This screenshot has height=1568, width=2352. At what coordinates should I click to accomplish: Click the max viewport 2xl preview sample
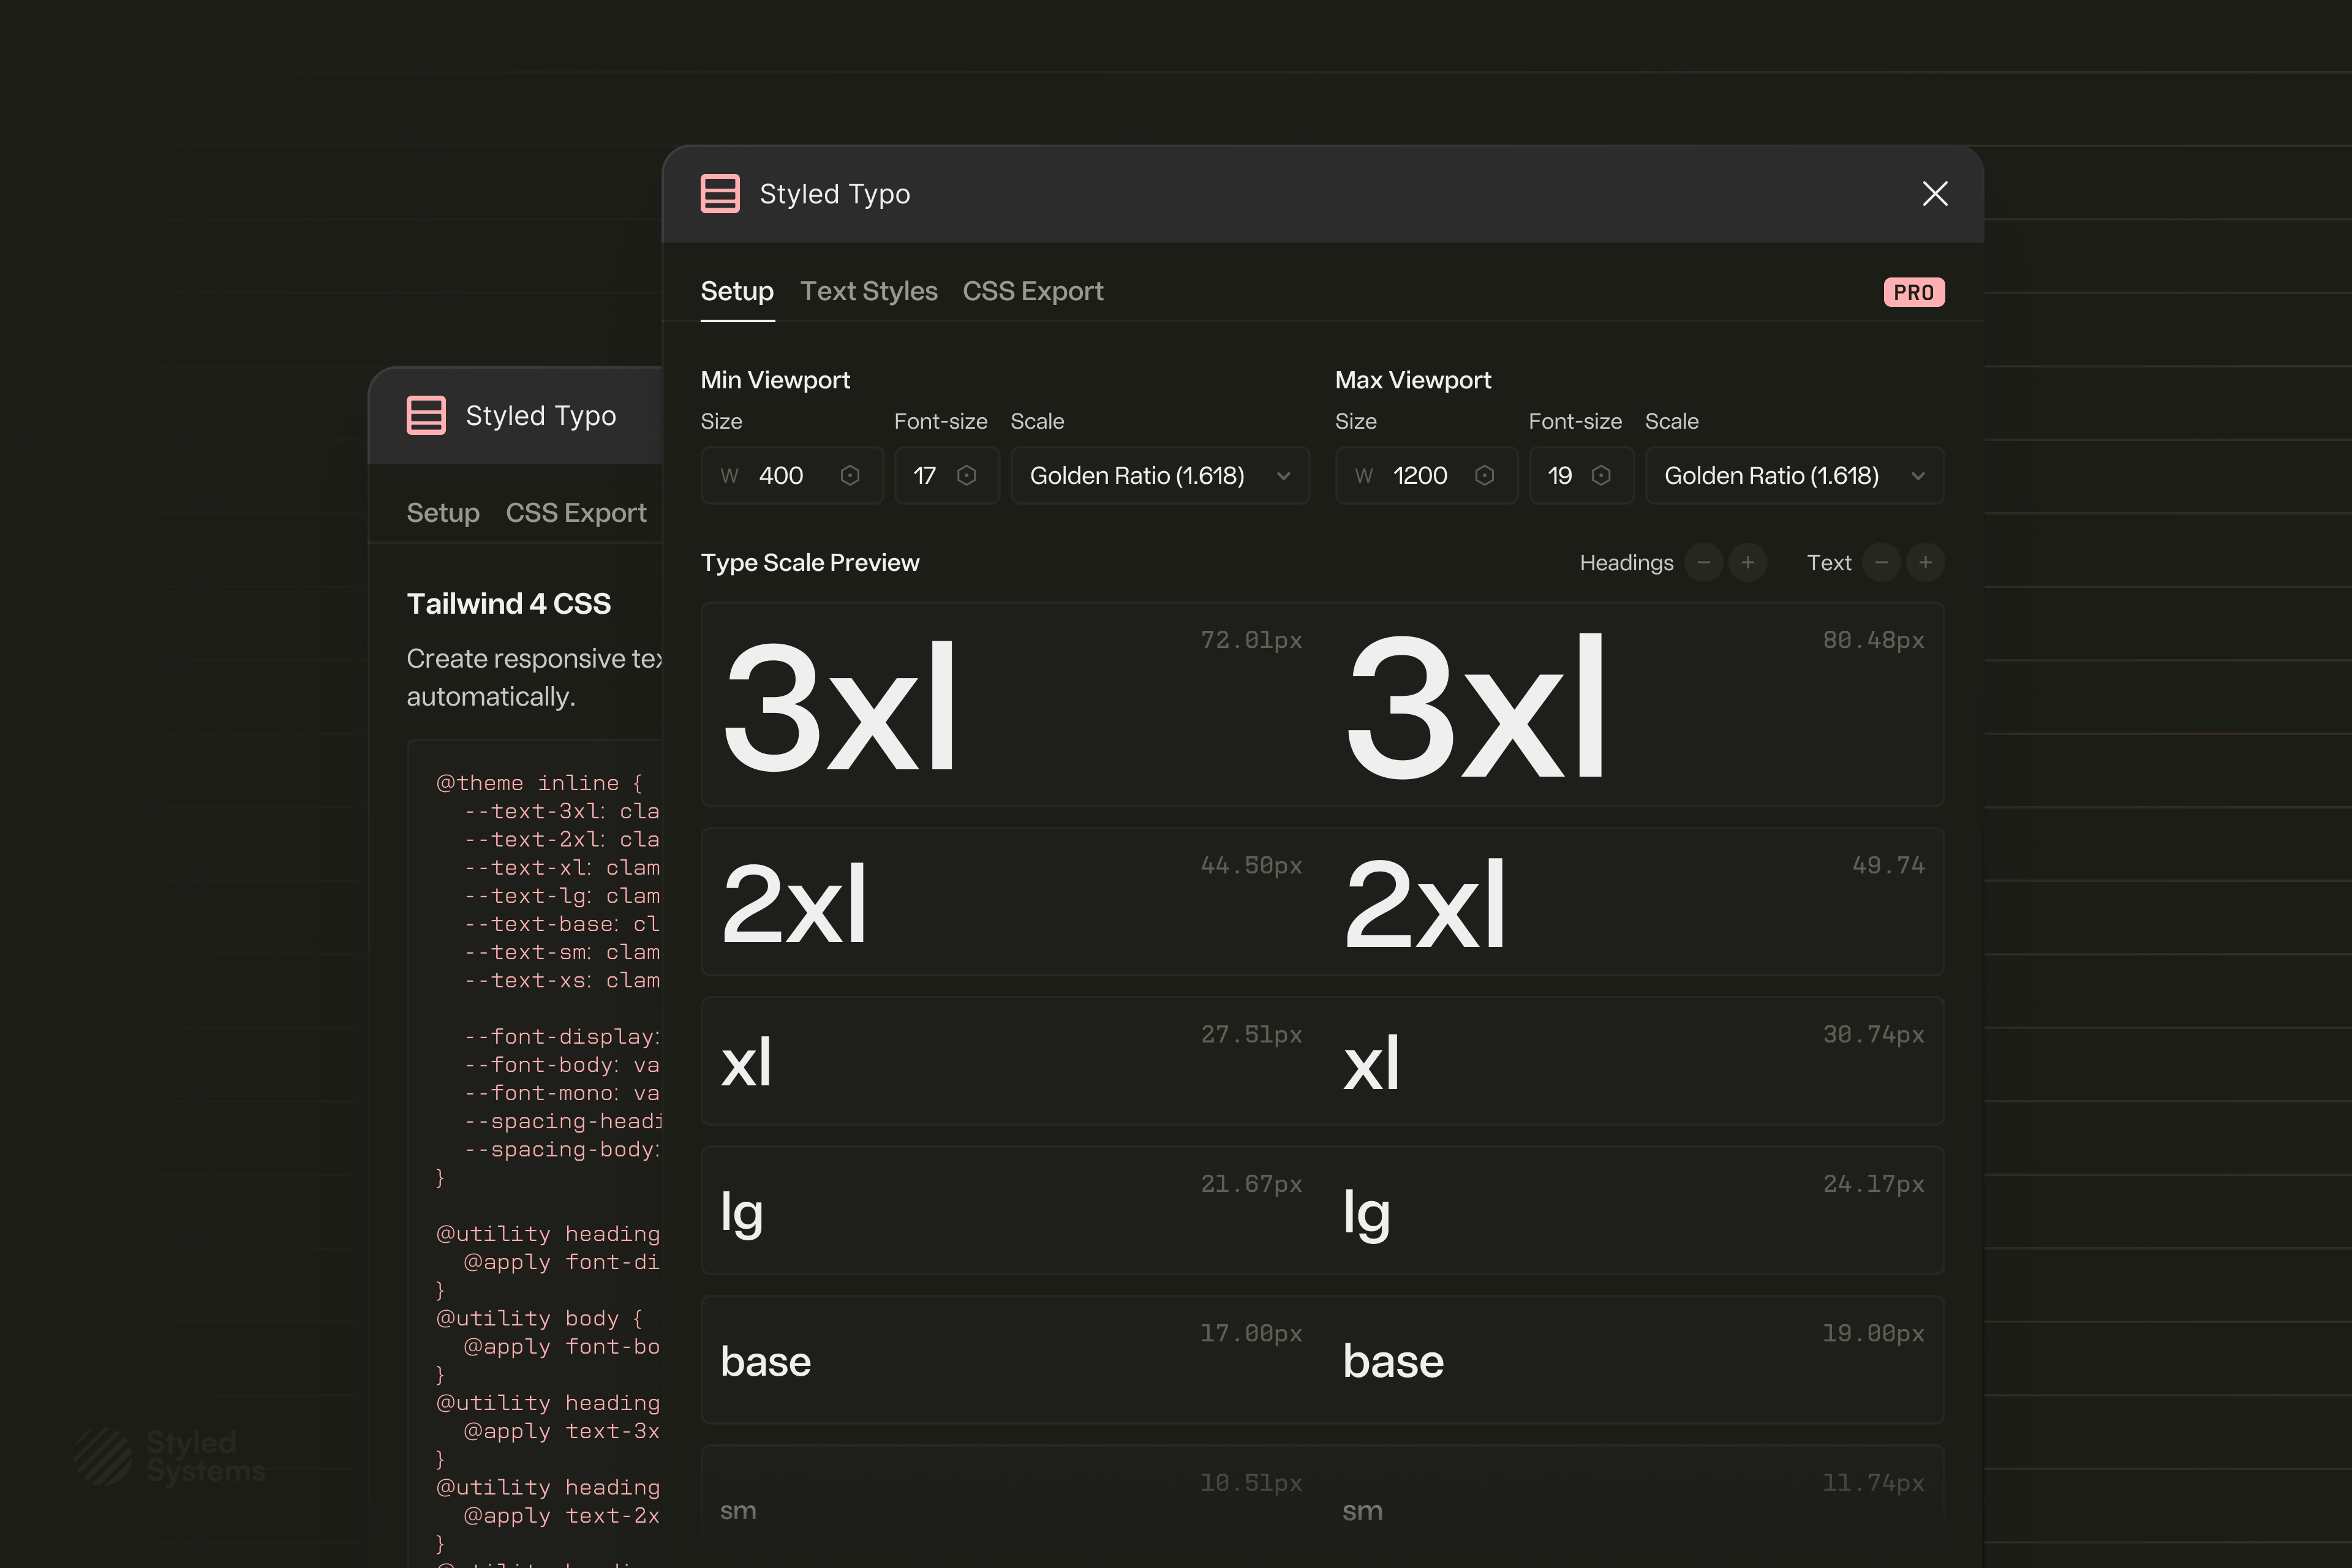coord(1425,904)
